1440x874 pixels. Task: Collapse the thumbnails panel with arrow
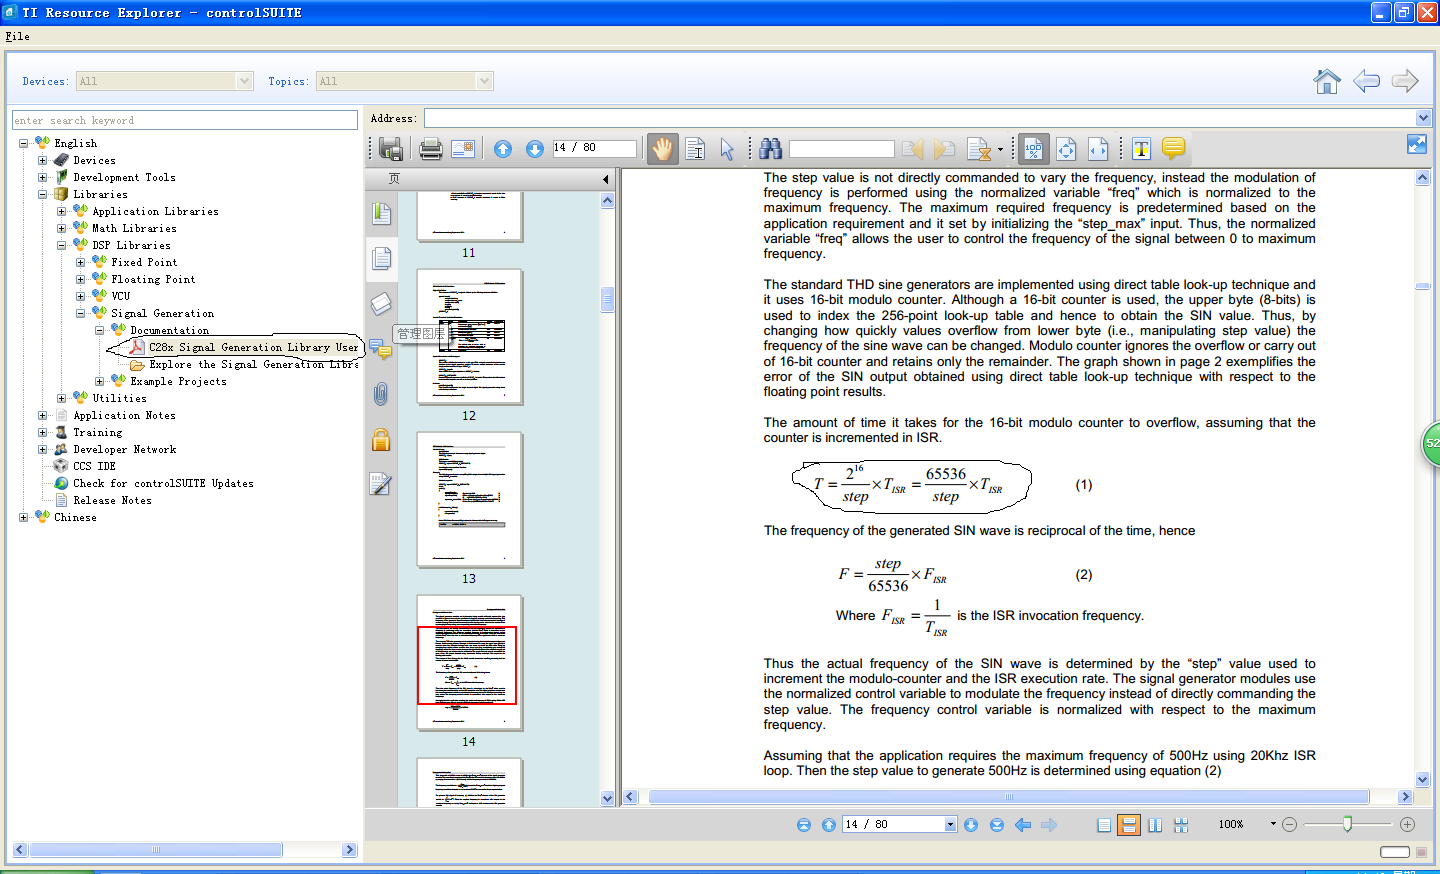pos(605,179)
